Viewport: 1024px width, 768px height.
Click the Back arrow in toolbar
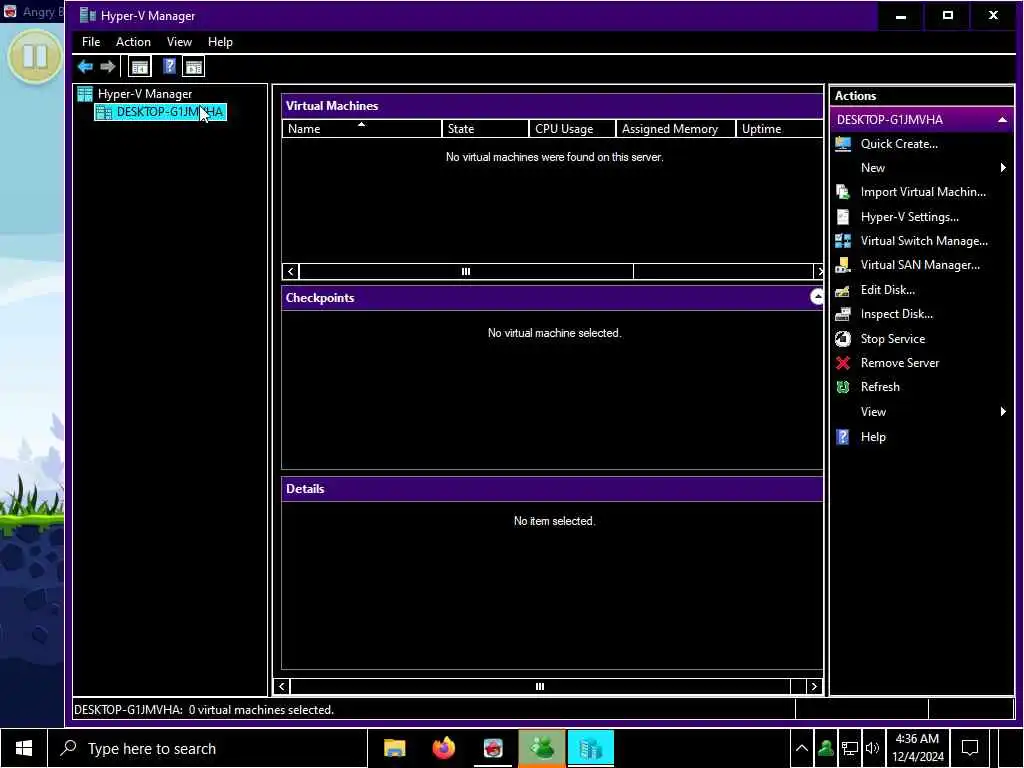click(x=85, y=67)
